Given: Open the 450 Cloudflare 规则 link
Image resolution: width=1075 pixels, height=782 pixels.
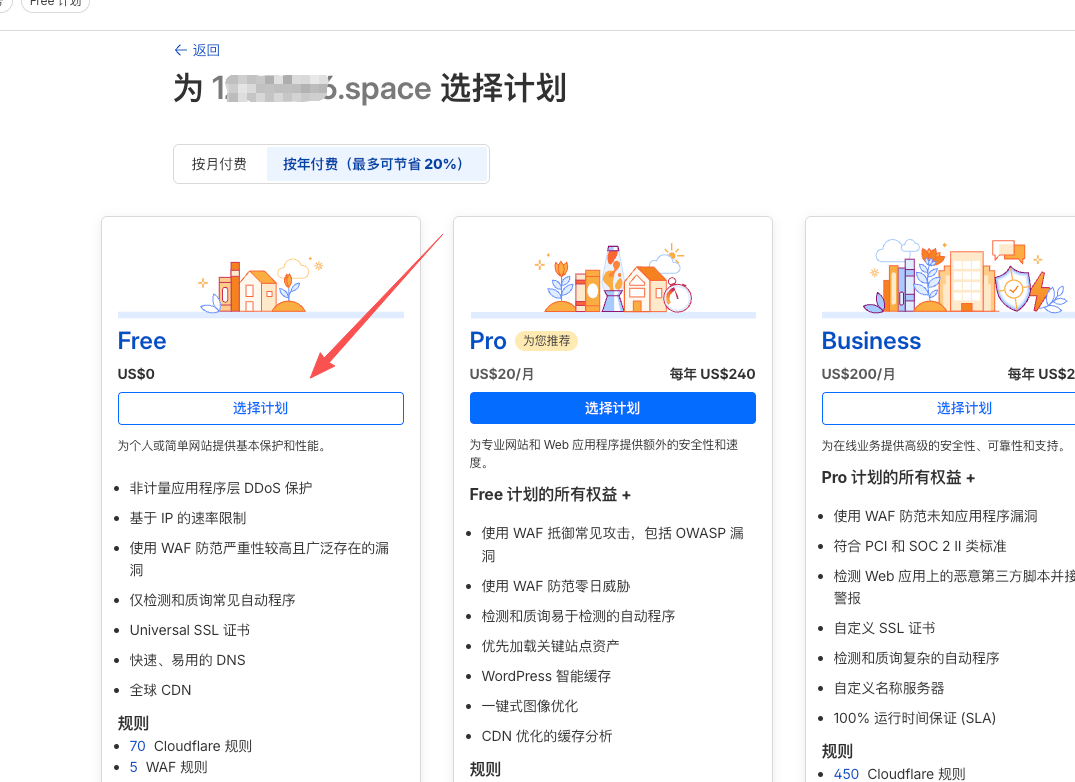Looking at the screenshot, I should pyautogui.click(x=846, y=774).
